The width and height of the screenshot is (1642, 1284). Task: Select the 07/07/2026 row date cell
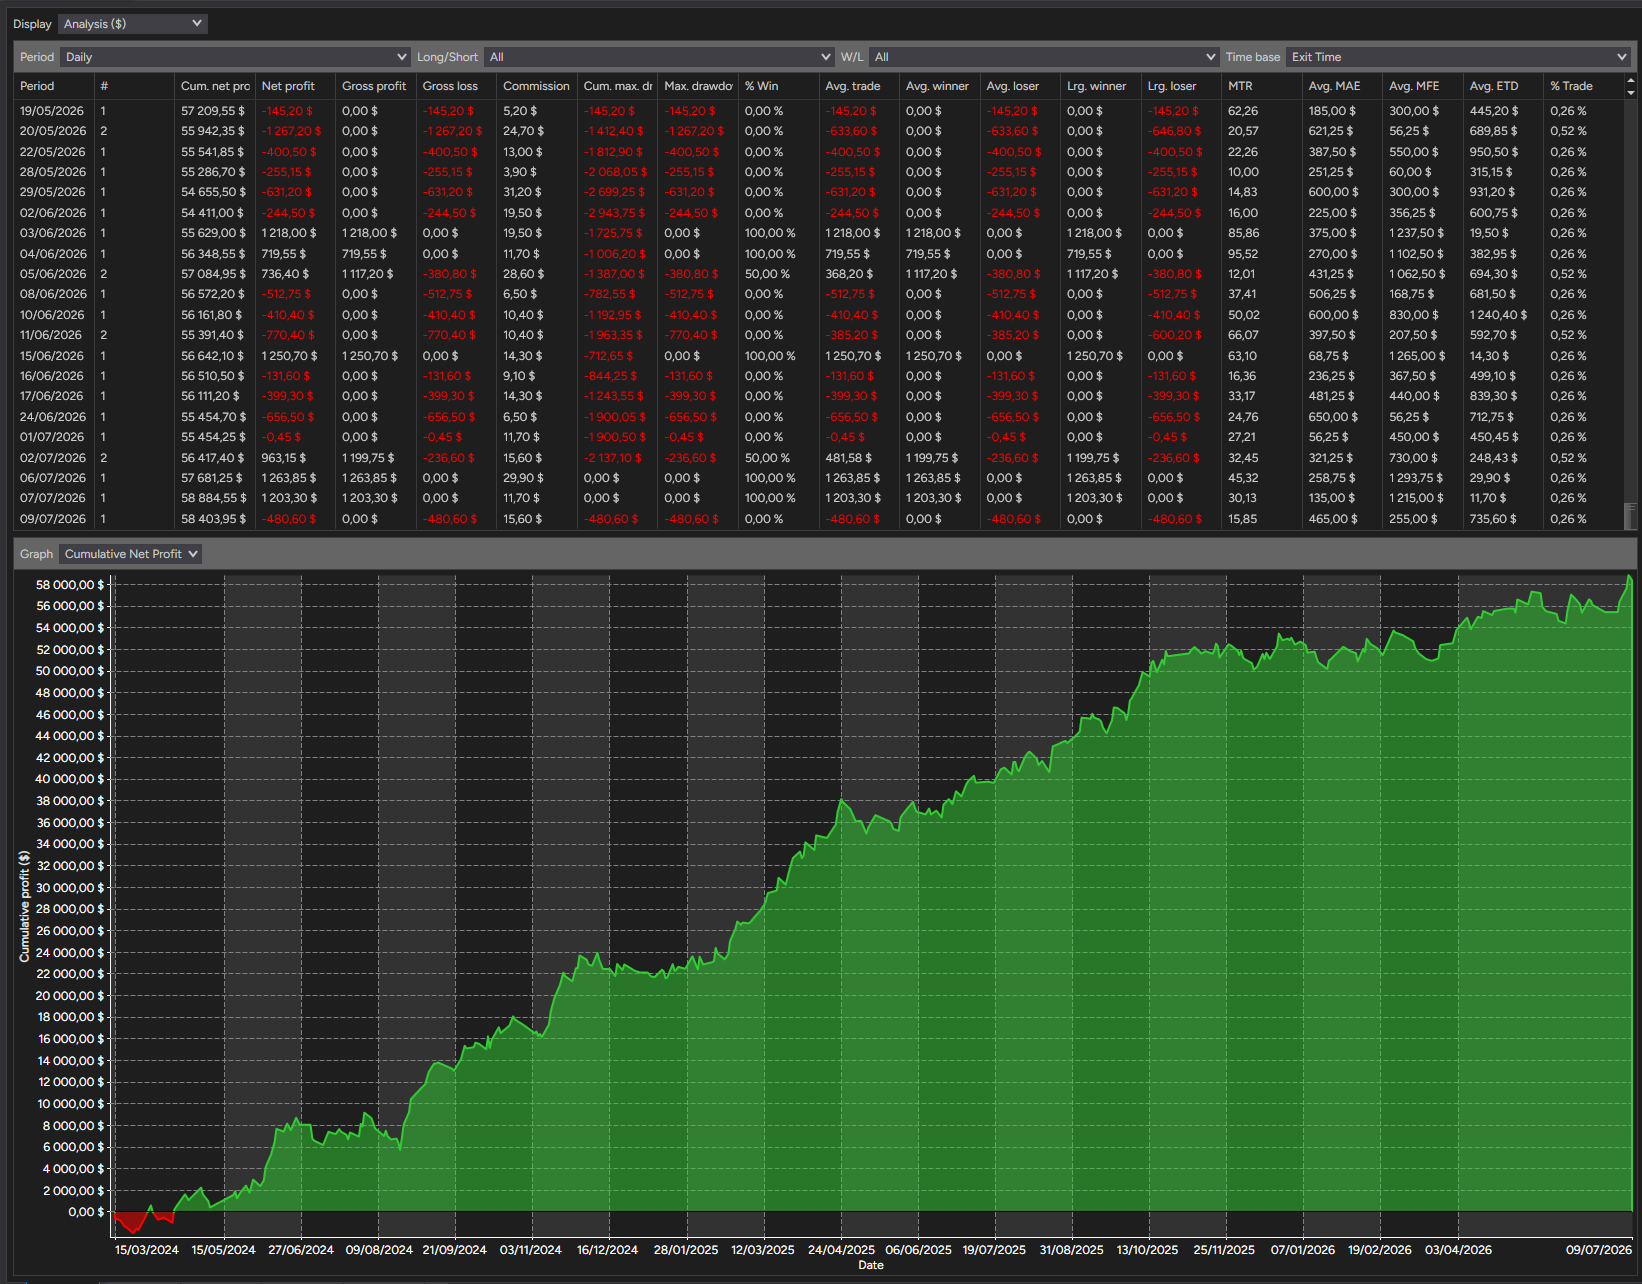click(52, 498)
